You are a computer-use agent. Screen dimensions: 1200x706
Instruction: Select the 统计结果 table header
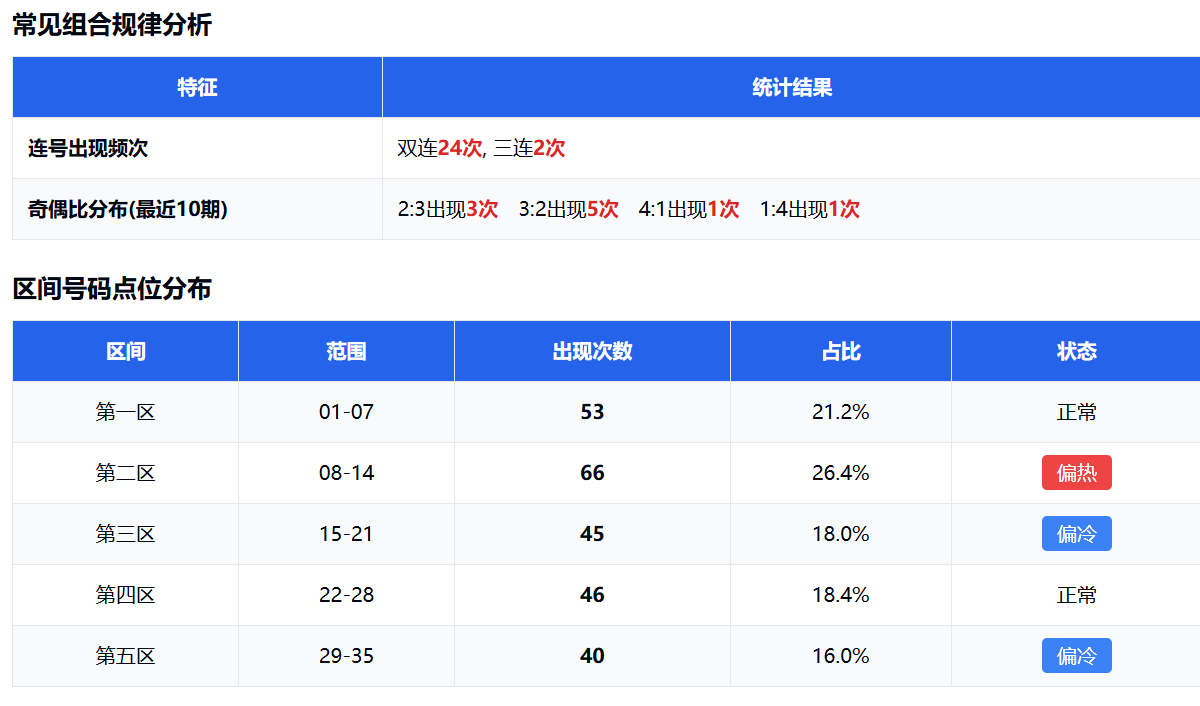click(791, 87)
